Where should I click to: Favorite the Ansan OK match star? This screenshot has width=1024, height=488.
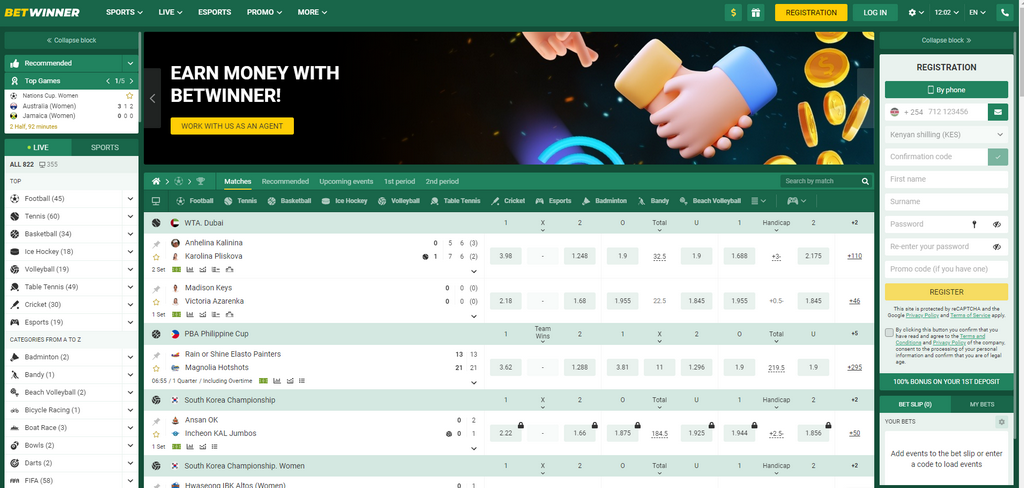coord(156,434)
